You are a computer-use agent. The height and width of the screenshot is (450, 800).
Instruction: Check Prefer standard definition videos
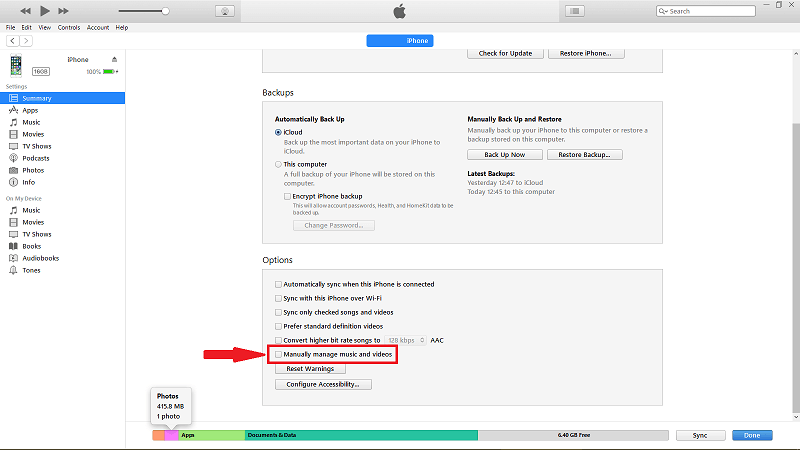click(278, 327)
